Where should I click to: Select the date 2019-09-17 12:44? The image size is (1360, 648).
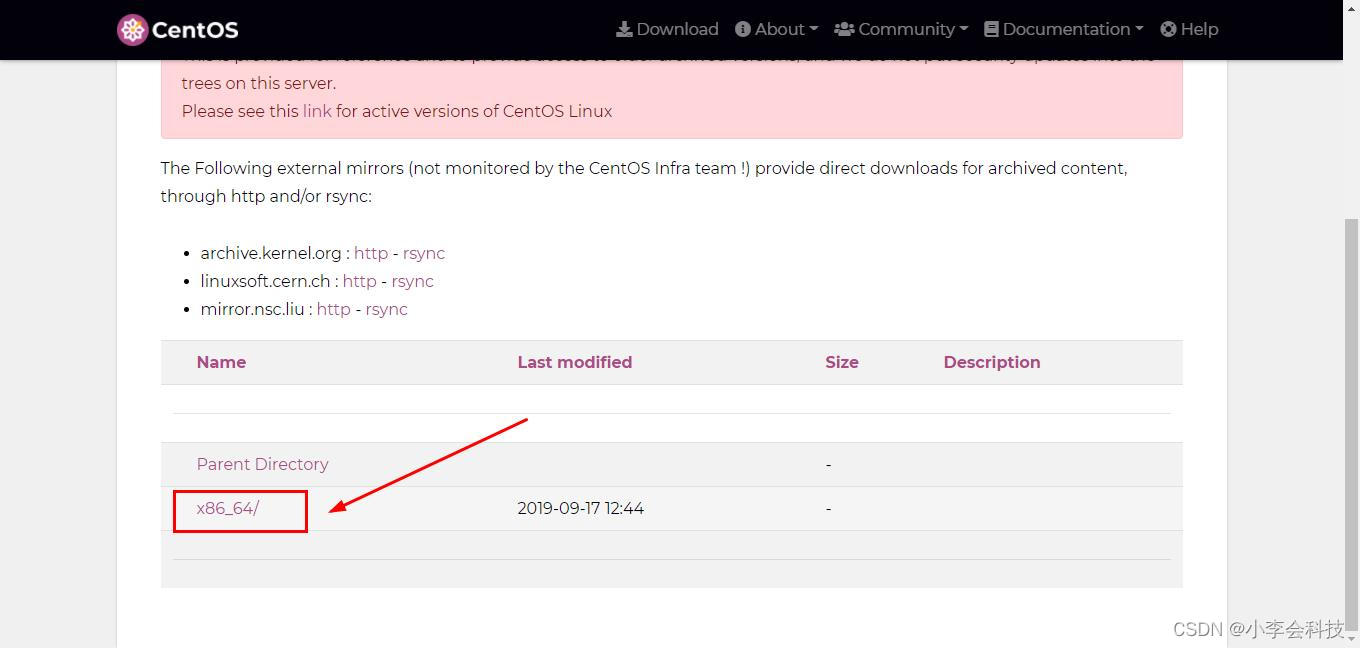pos(581,508)
